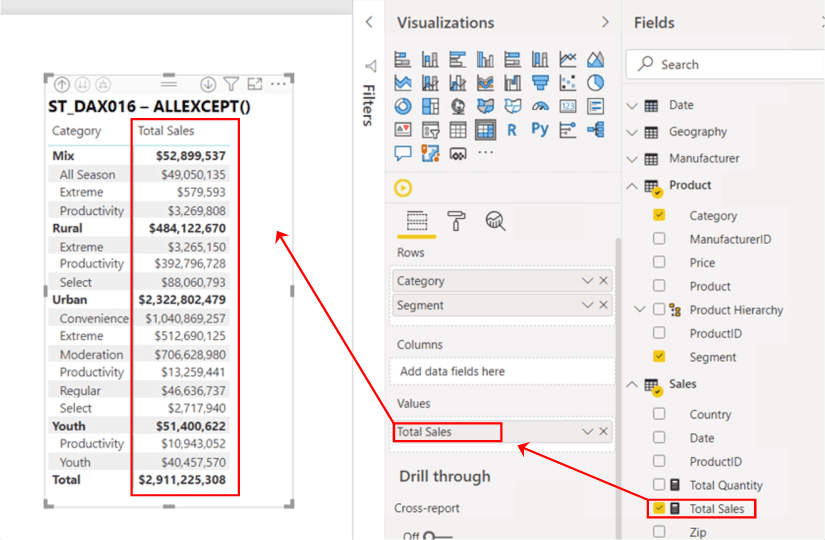Insert a Map (globe) visual
The height and width of the screenshot is (540, 825).
click(458, 106)
